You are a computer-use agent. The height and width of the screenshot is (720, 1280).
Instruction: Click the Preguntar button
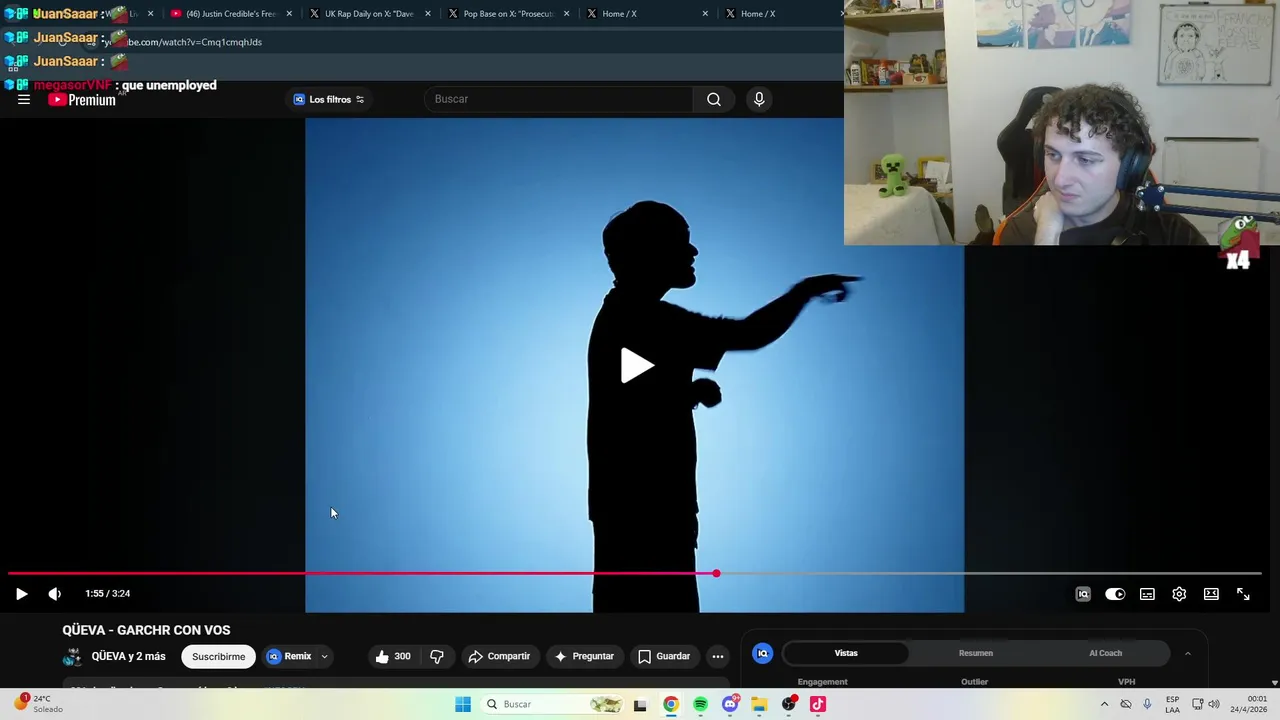(584, 656)
